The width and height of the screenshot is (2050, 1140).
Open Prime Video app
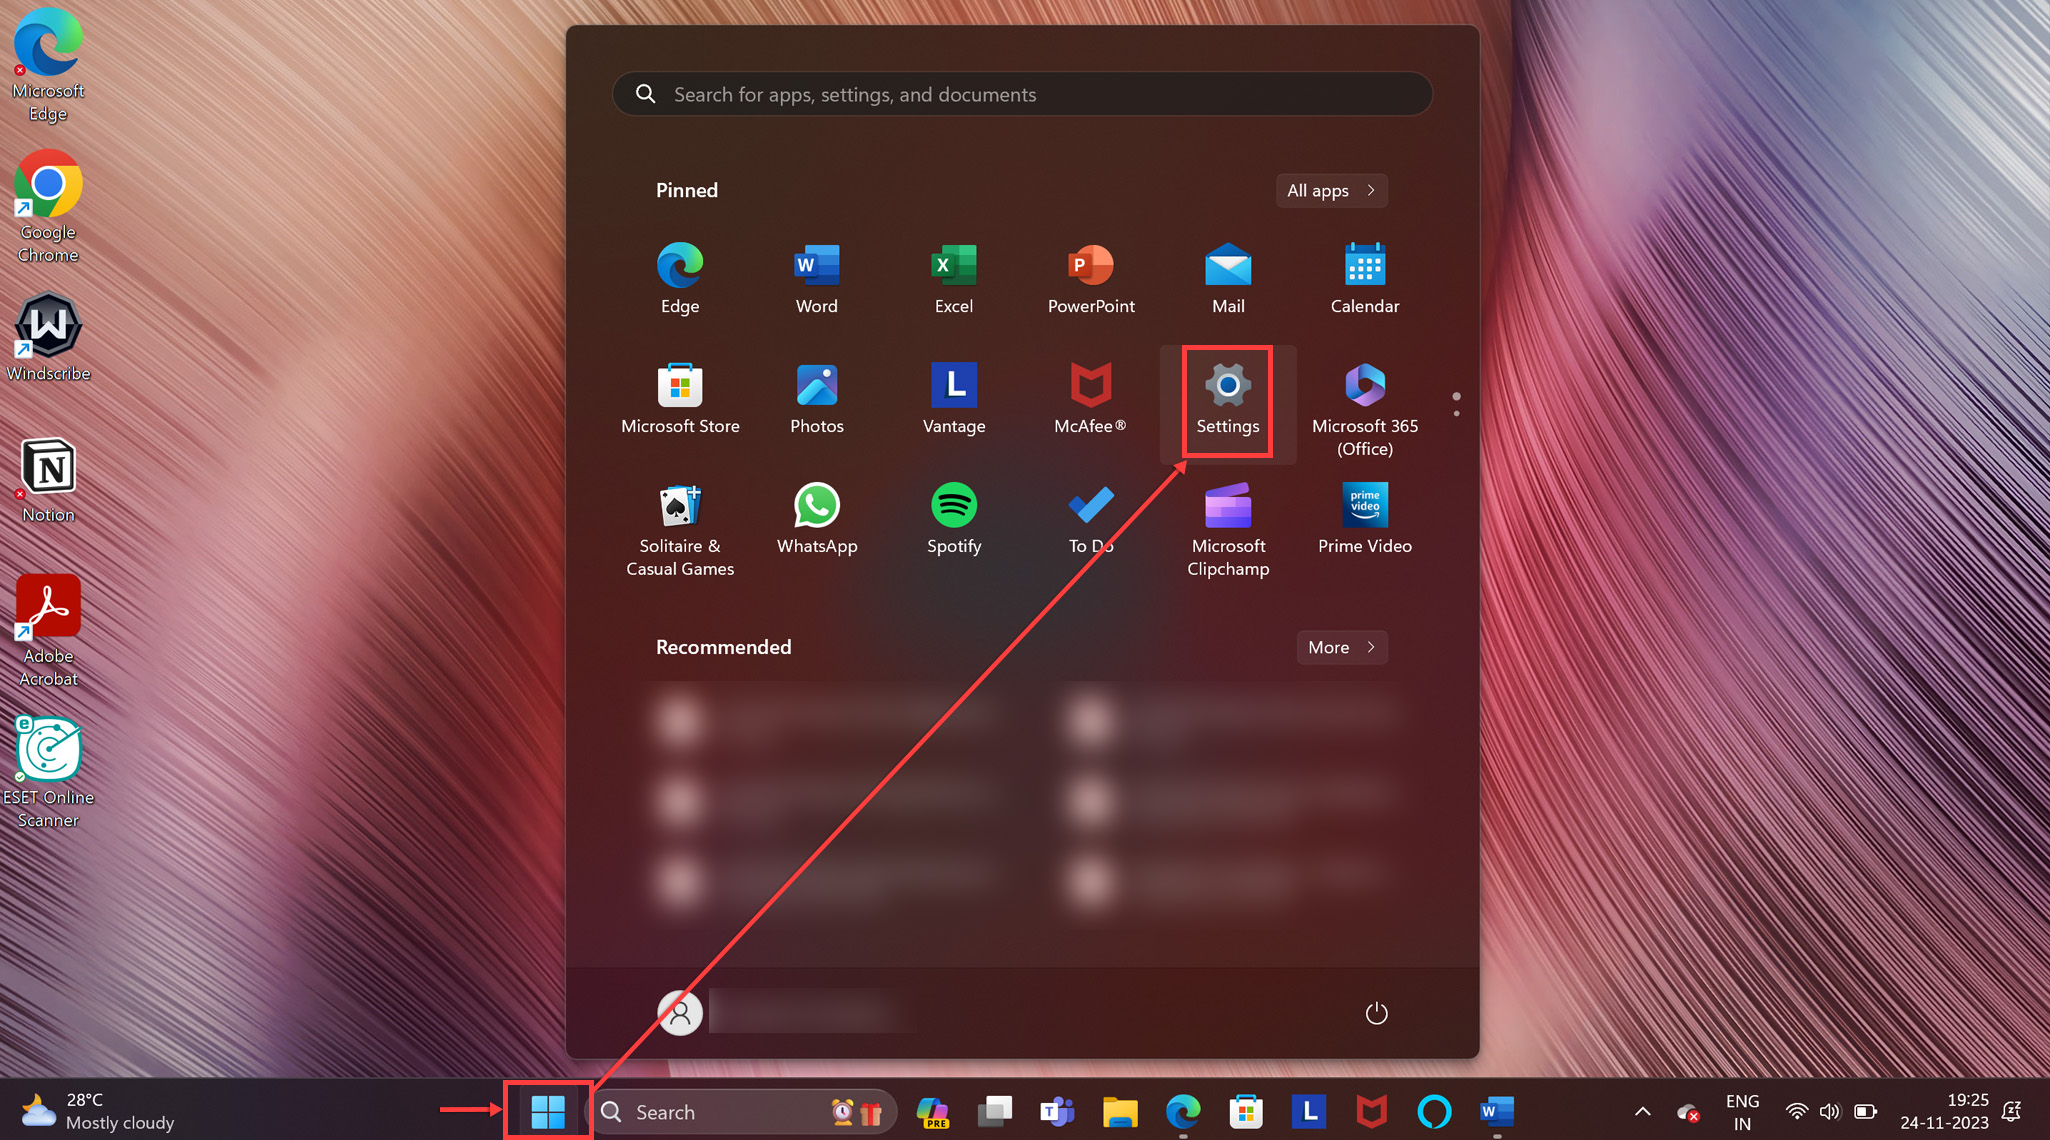(x=1365, y=518)
